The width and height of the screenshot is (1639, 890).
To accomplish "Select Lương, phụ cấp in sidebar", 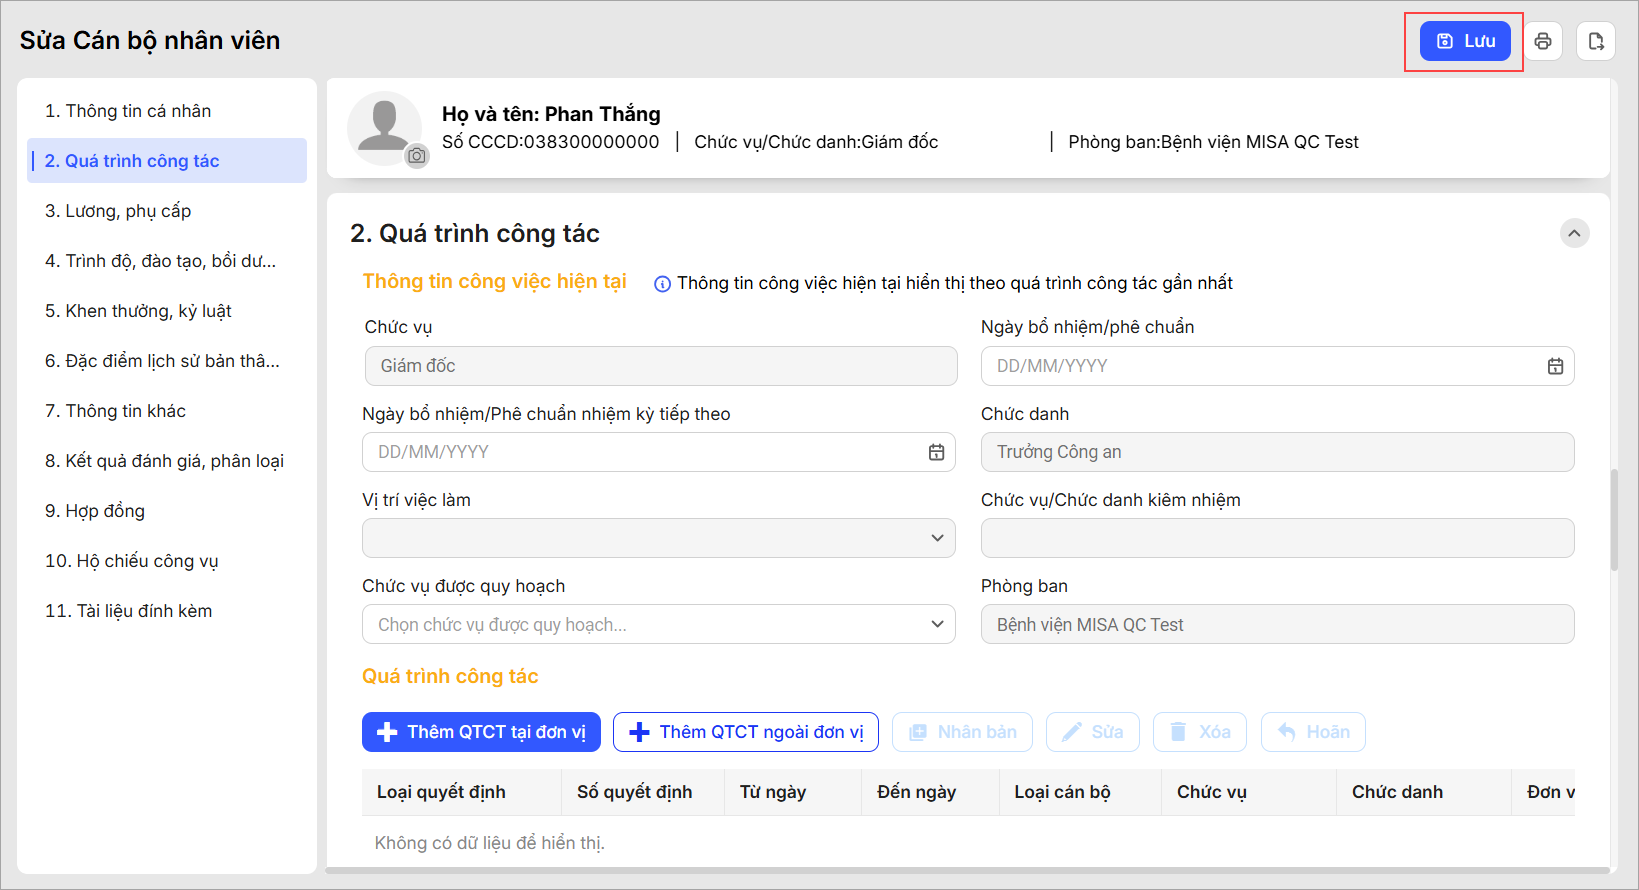I will pos(118,211).
